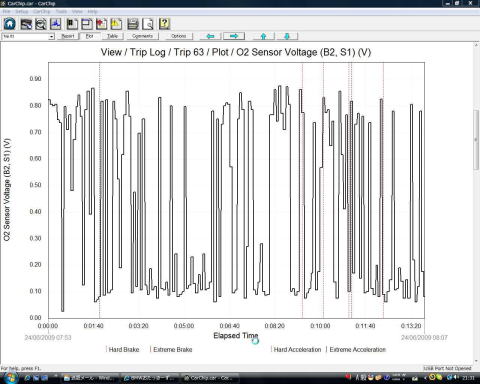The width and height of the screenshot is (480, 384).
Task: Click the right cyan arrow button
Action: [234, 36]
